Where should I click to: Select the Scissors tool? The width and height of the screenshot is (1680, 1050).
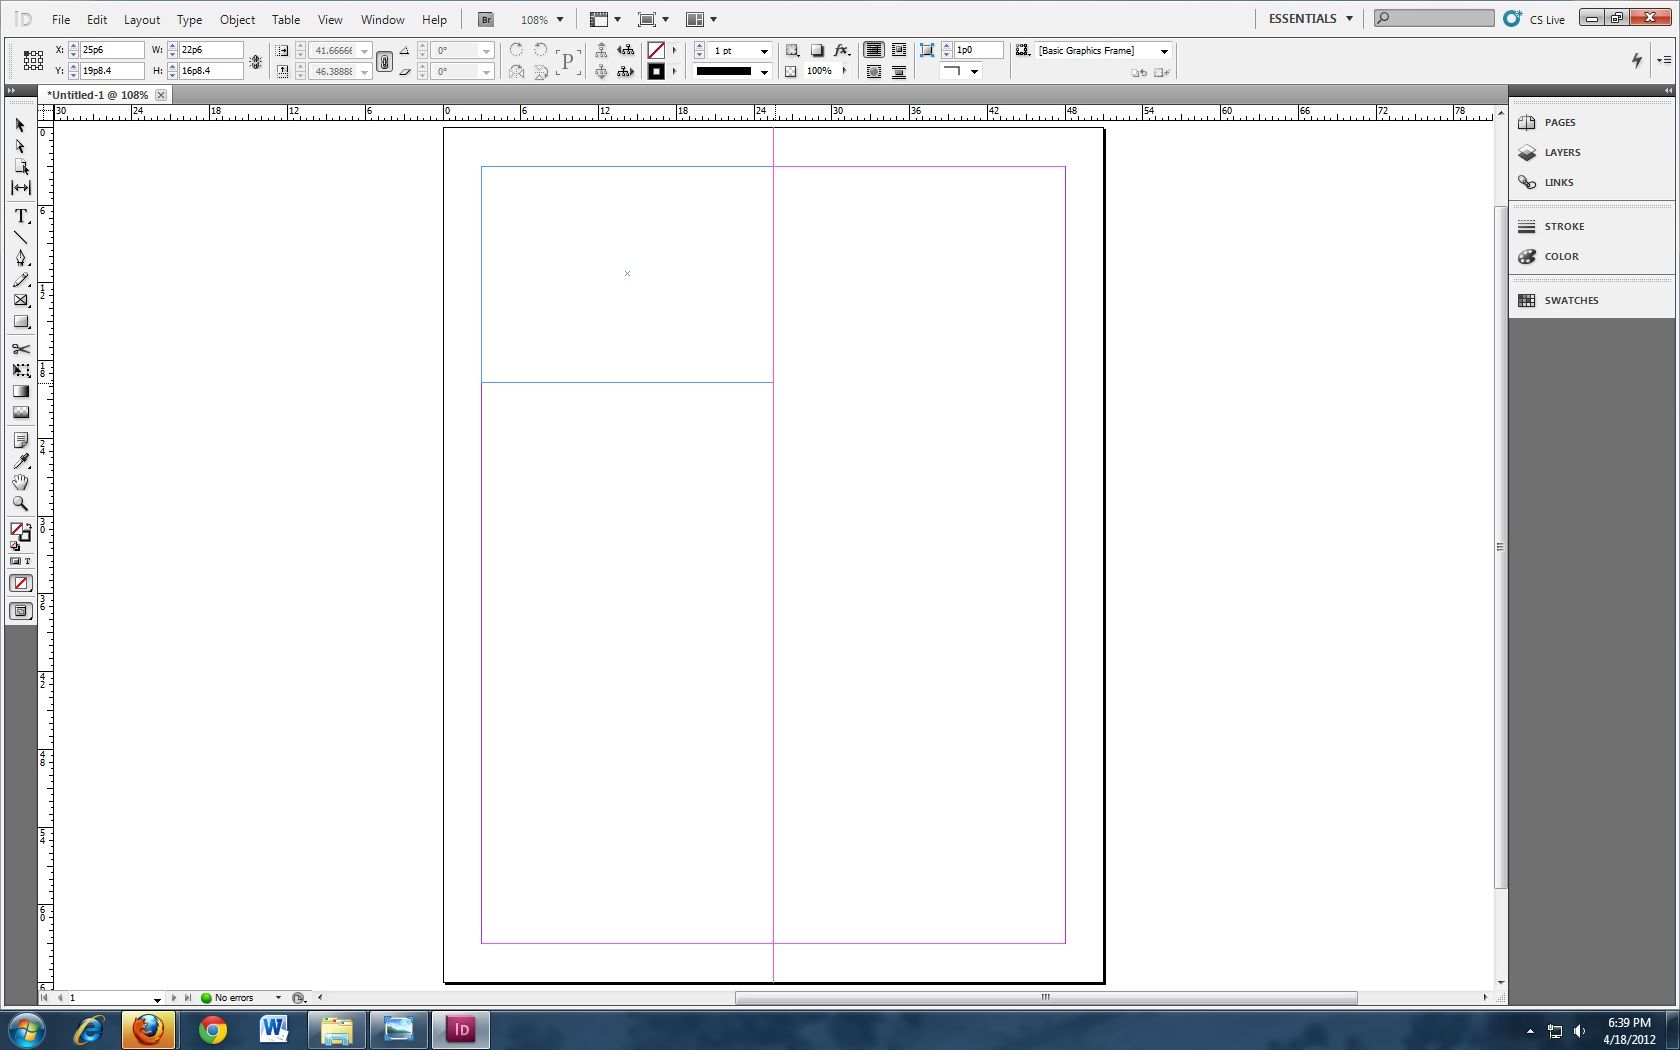tap(20, 349)
